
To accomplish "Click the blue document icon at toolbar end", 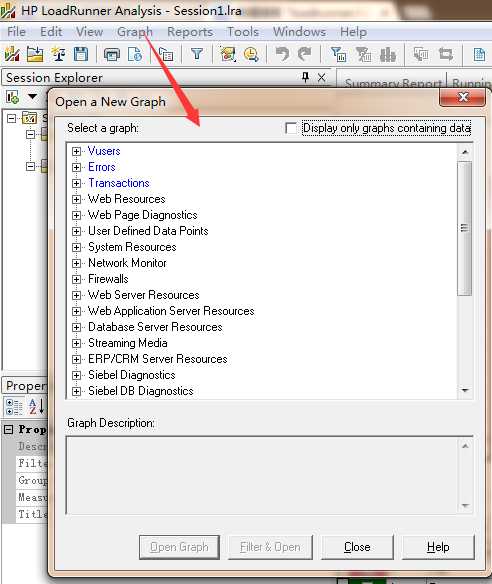I will pyautogui.click(x=479, y=54).
